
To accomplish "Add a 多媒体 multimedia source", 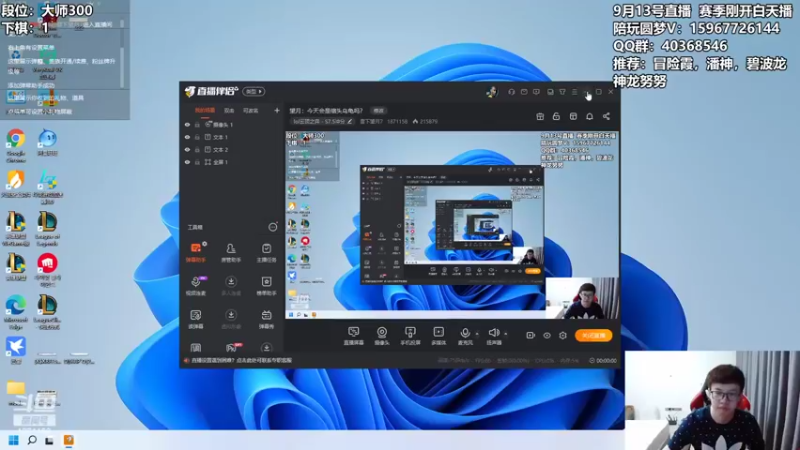I will (438, 336).
